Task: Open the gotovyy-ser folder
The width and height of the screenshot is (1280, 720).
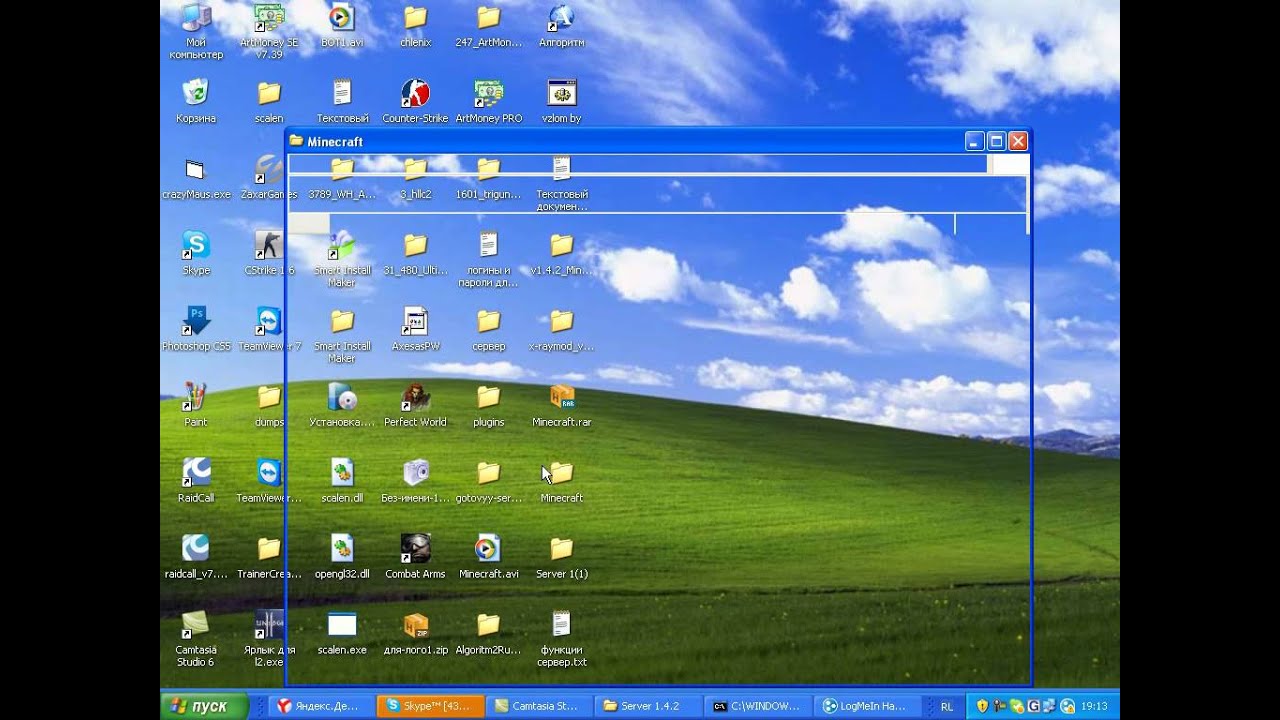Action: pyautogui.click(x=489, y=481)
